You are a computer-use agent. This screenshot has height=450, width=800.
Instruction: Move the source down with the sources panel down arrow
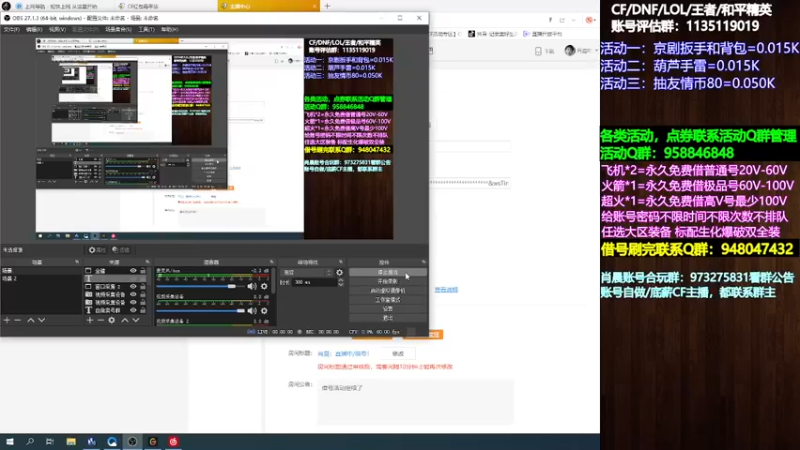(136, 320)
